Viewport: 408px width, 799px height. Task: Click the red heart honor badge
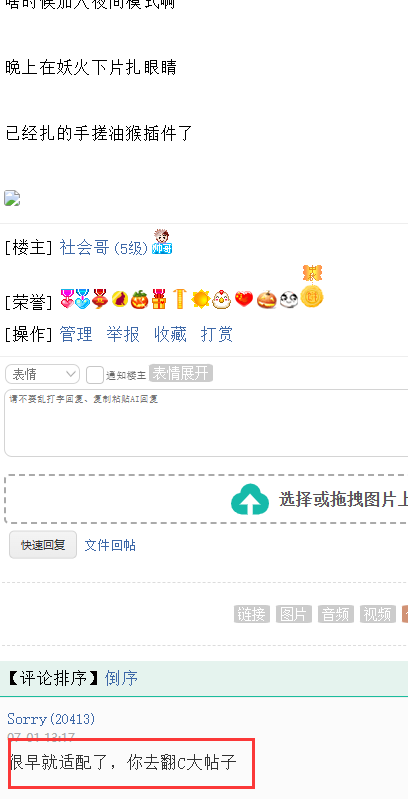244,299
